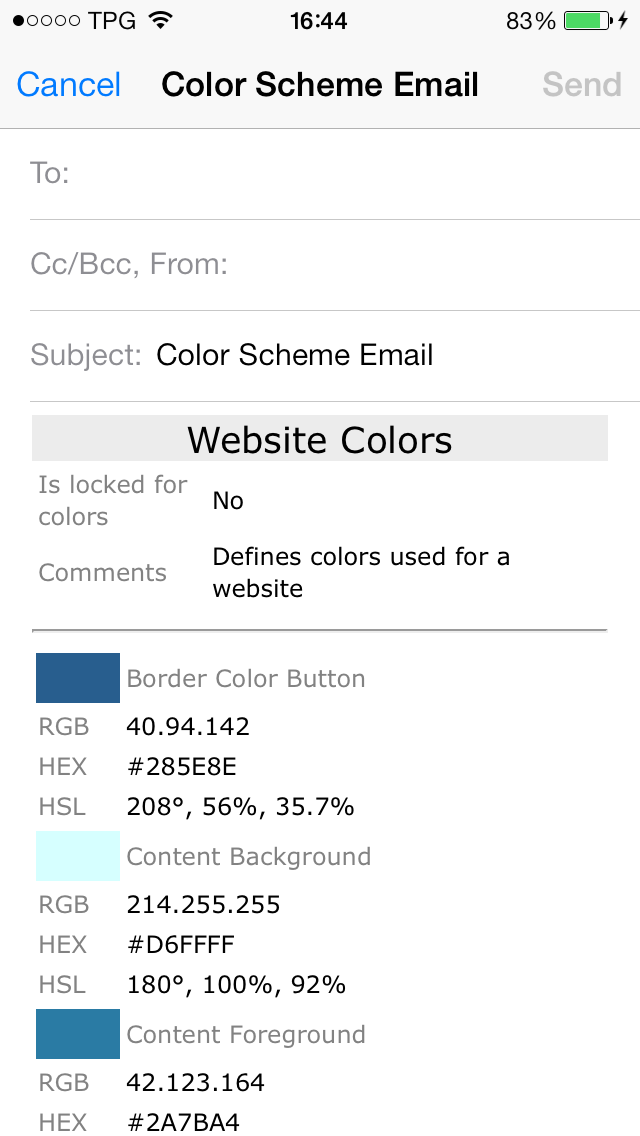Select the Content Foreground color swatch

click(78, 1034)
